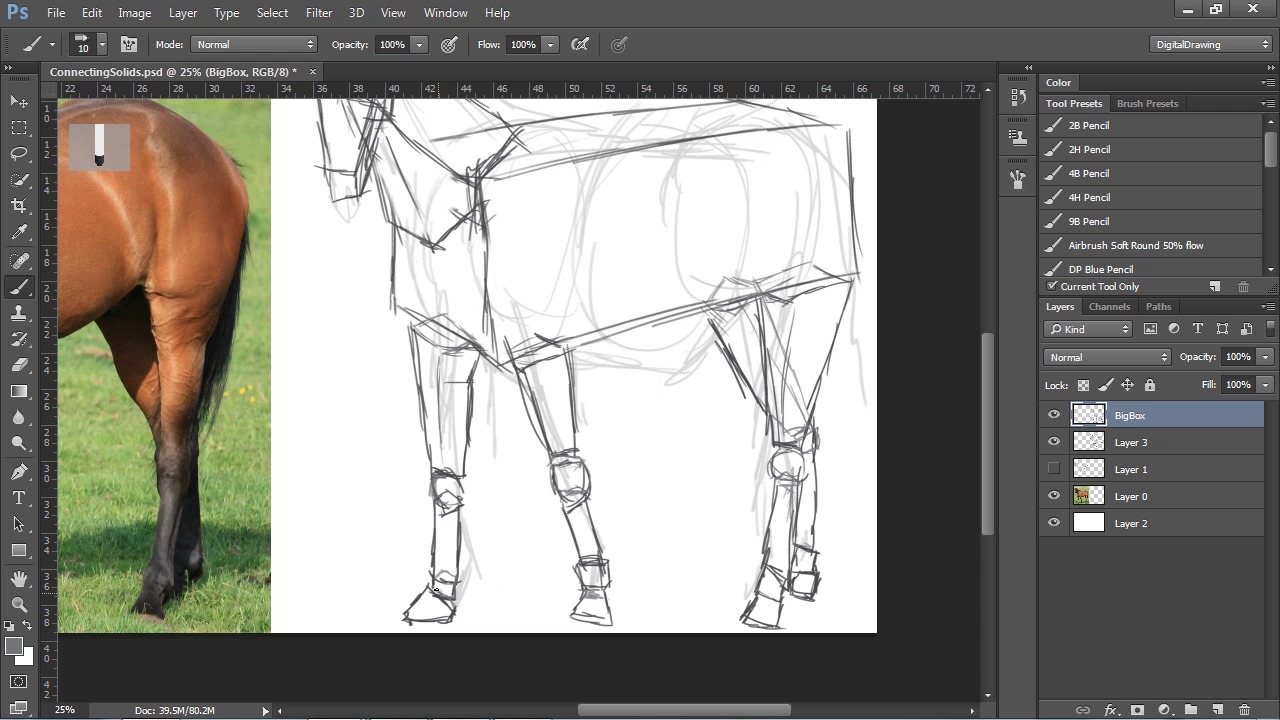Viewport: 1280px width, 720px height.
Task: Choose the 4H Pencil preset
Action: point(1150,197)
